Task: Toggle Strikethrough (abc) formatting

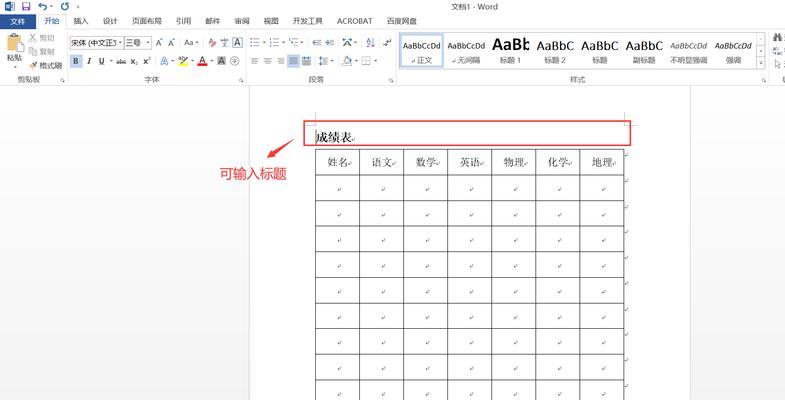Action: [121, 61]
